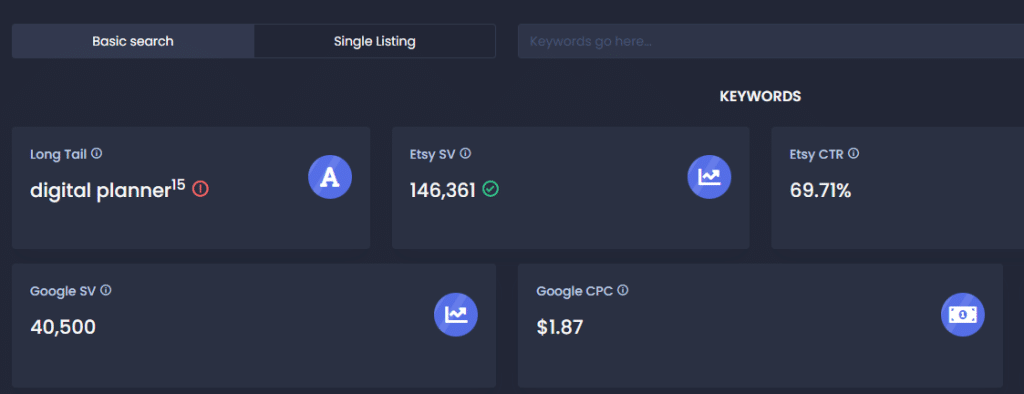Click the info icon beside Etsy CTR
Image resolution: width=1024 pixels, height=394 pixels.
point(854,154)
